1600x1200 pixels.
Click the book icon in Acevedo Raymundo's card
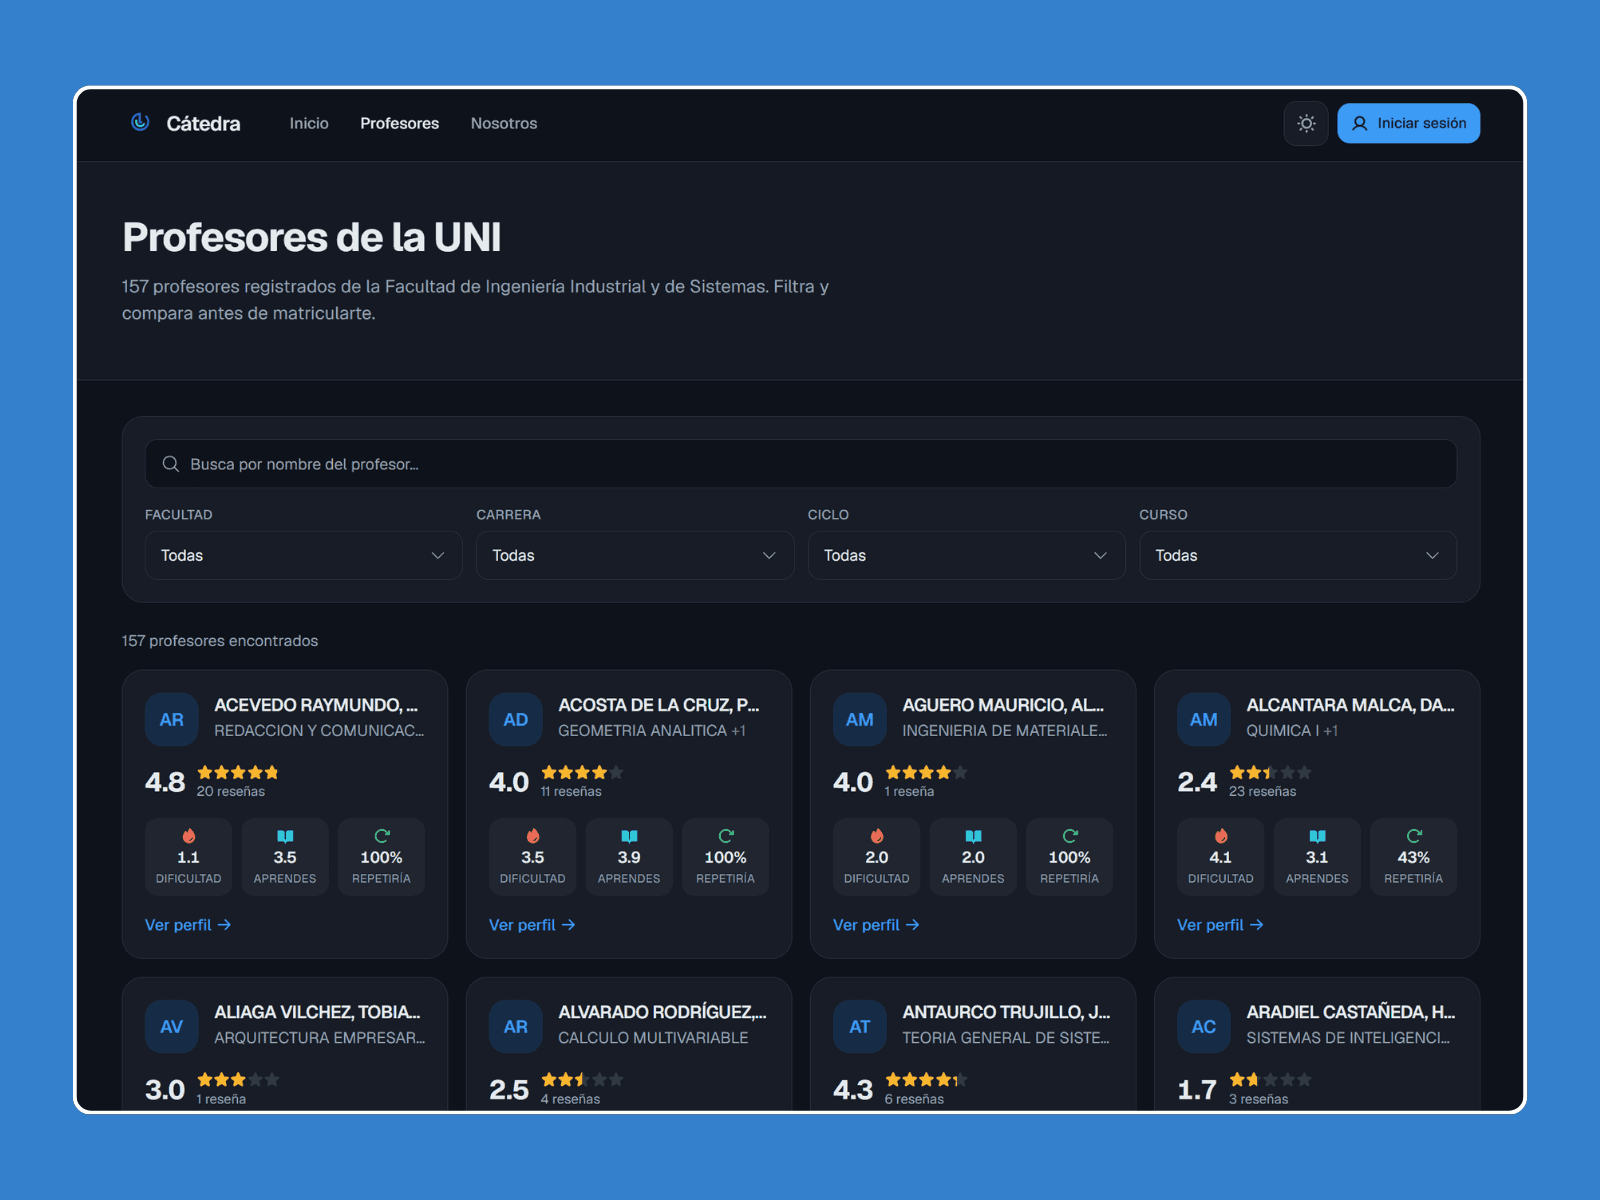pos(285,836)
